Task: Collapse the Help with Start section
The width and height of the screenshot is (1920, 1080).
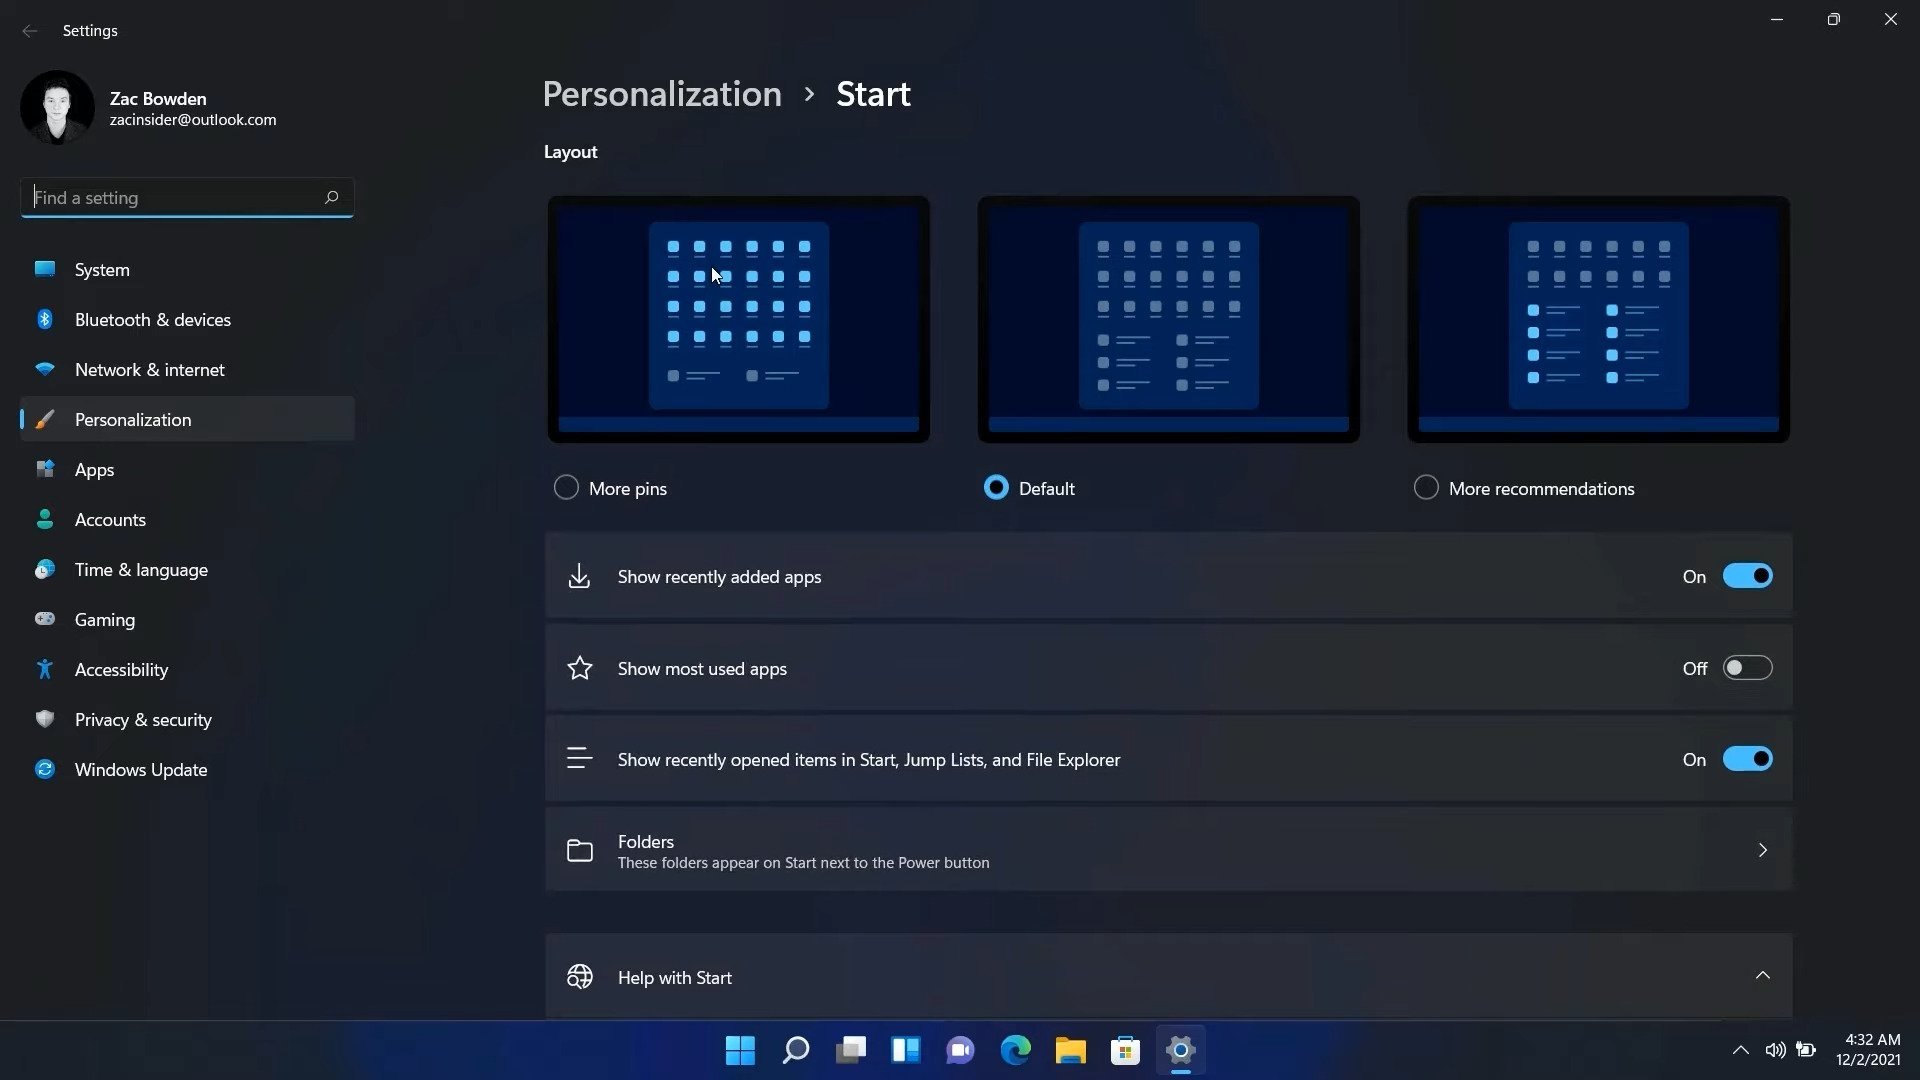Action: (x=1762, y=975)
